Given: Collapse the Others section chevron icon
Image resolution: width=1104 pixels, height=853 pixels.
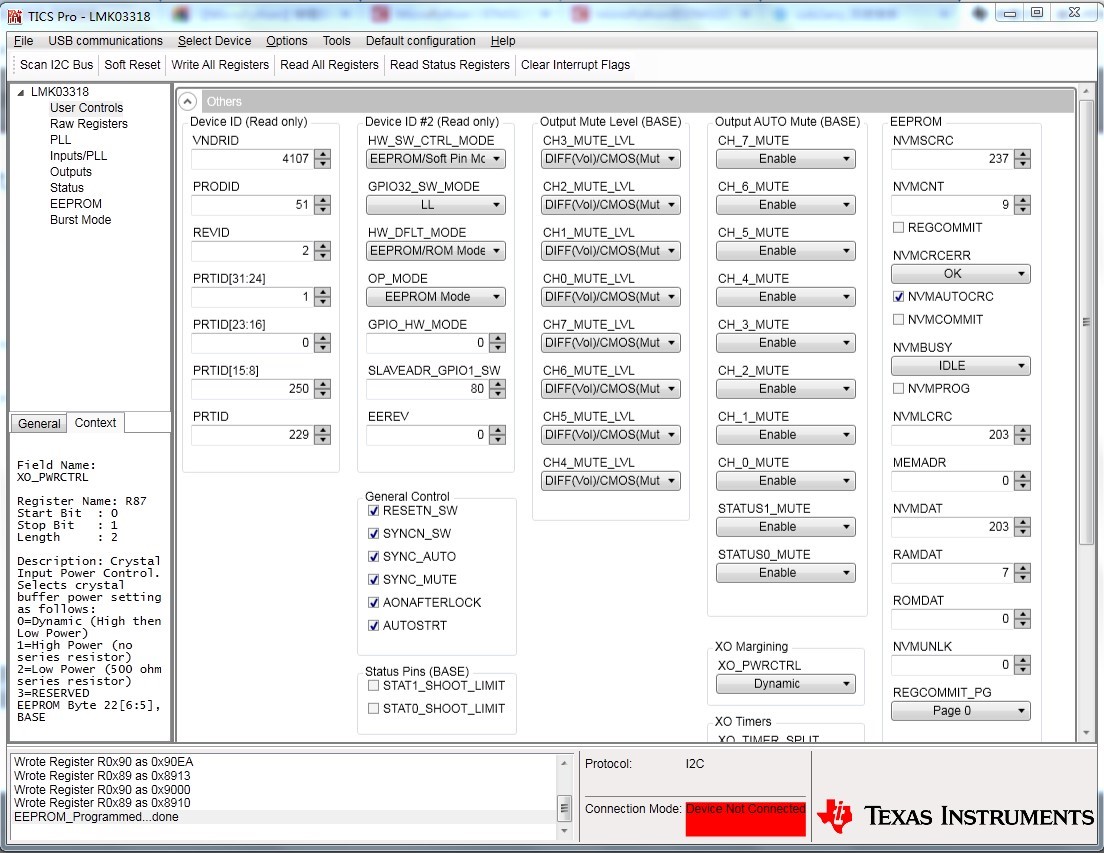Looking at the screenshot, I should [187, 101].
